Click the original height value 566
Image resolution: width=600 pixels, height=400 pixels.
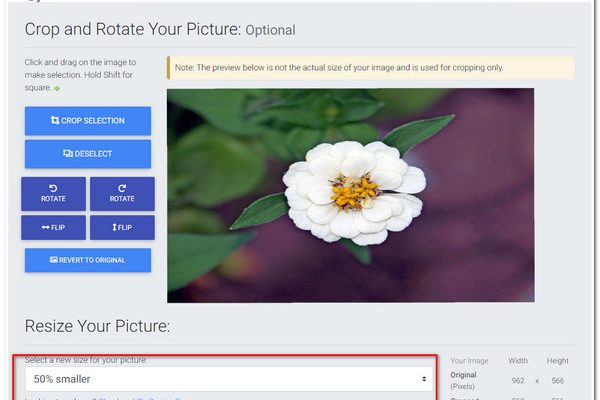click(558, 380)
